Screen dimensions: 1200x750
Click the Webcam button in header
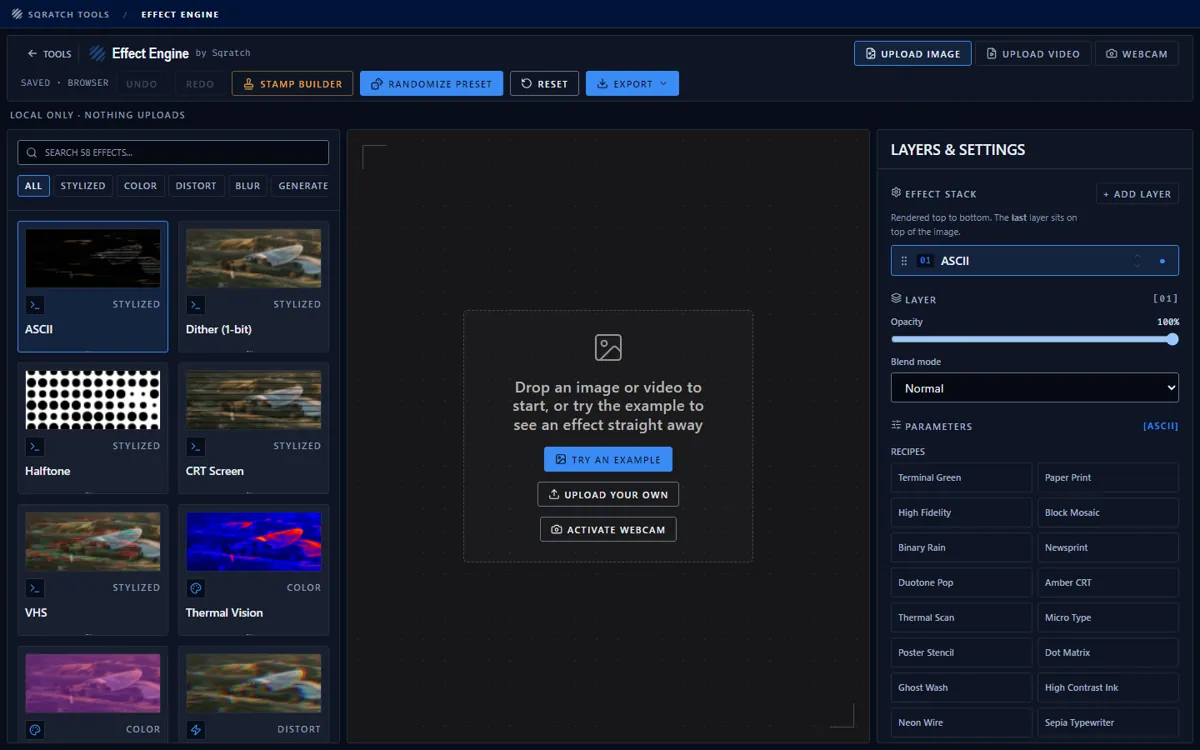point(1137,54)
